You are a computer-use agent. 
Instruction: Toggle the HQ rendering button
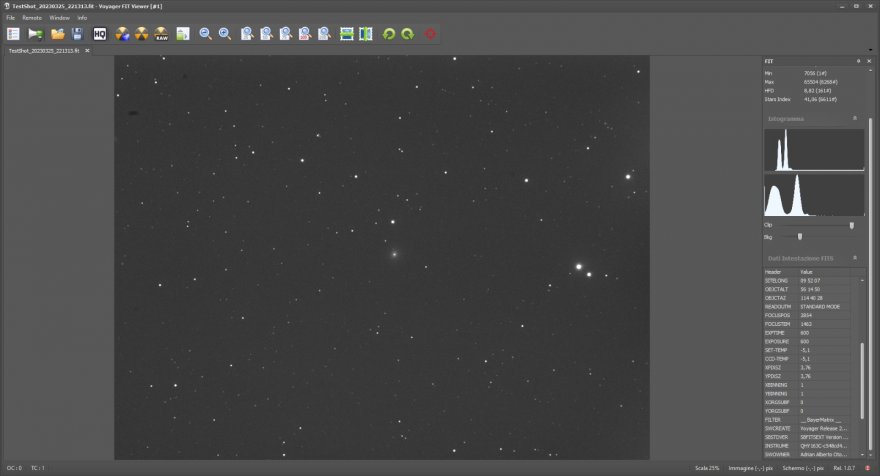click(x=100, y=34)
